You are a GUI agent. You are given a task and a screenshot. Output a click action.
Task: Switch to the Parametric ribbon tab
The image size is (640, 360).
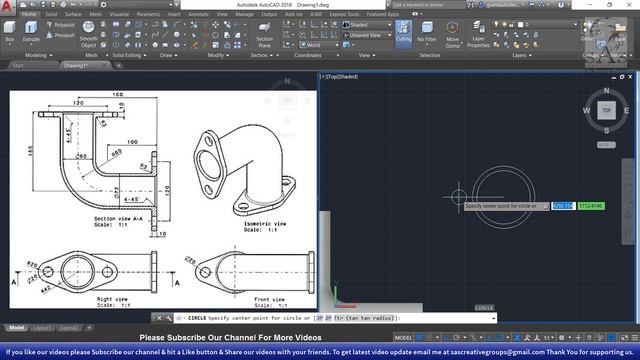pyautogui.click(x=148, y=14)
